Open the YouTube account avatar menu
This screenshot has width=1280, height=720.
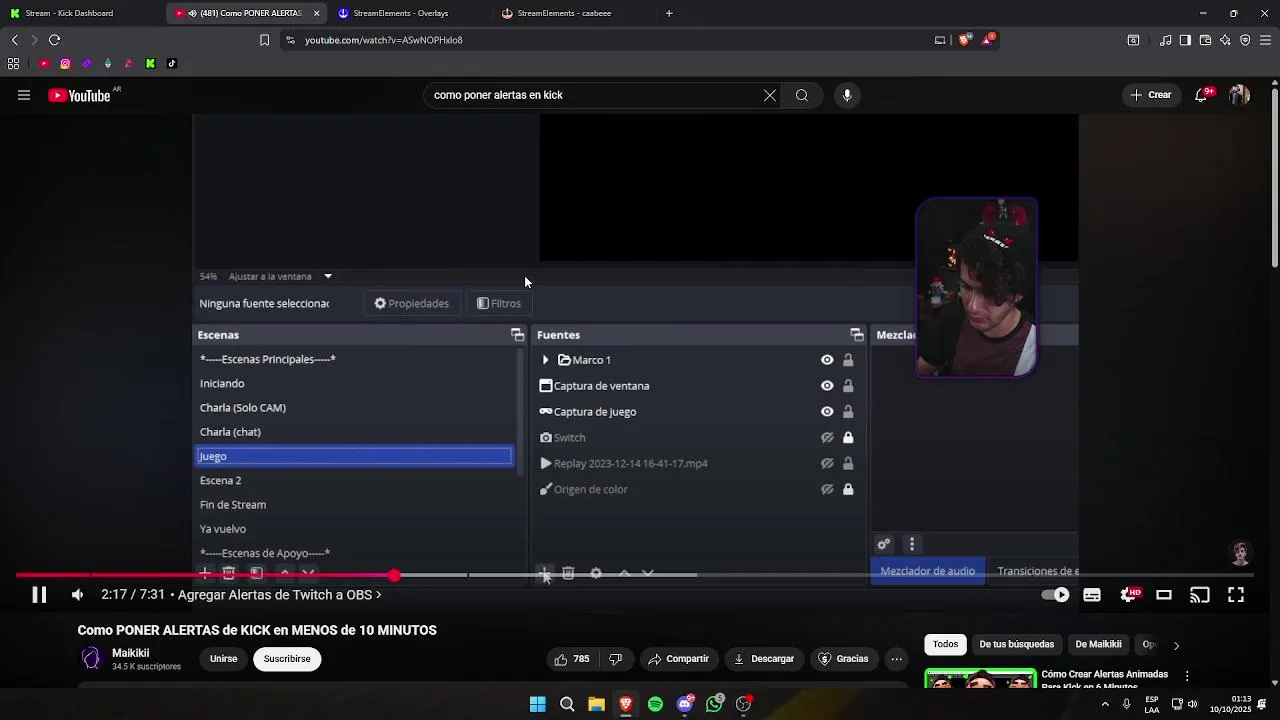[1239, 95]
